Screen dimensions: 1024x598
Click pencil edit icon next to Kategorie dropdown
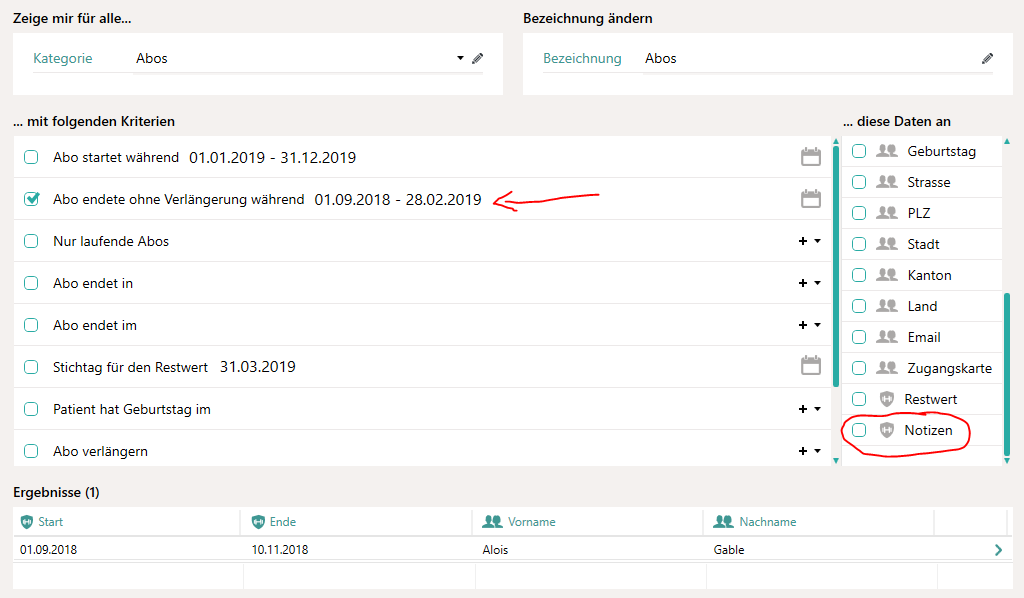coord(477,58)
